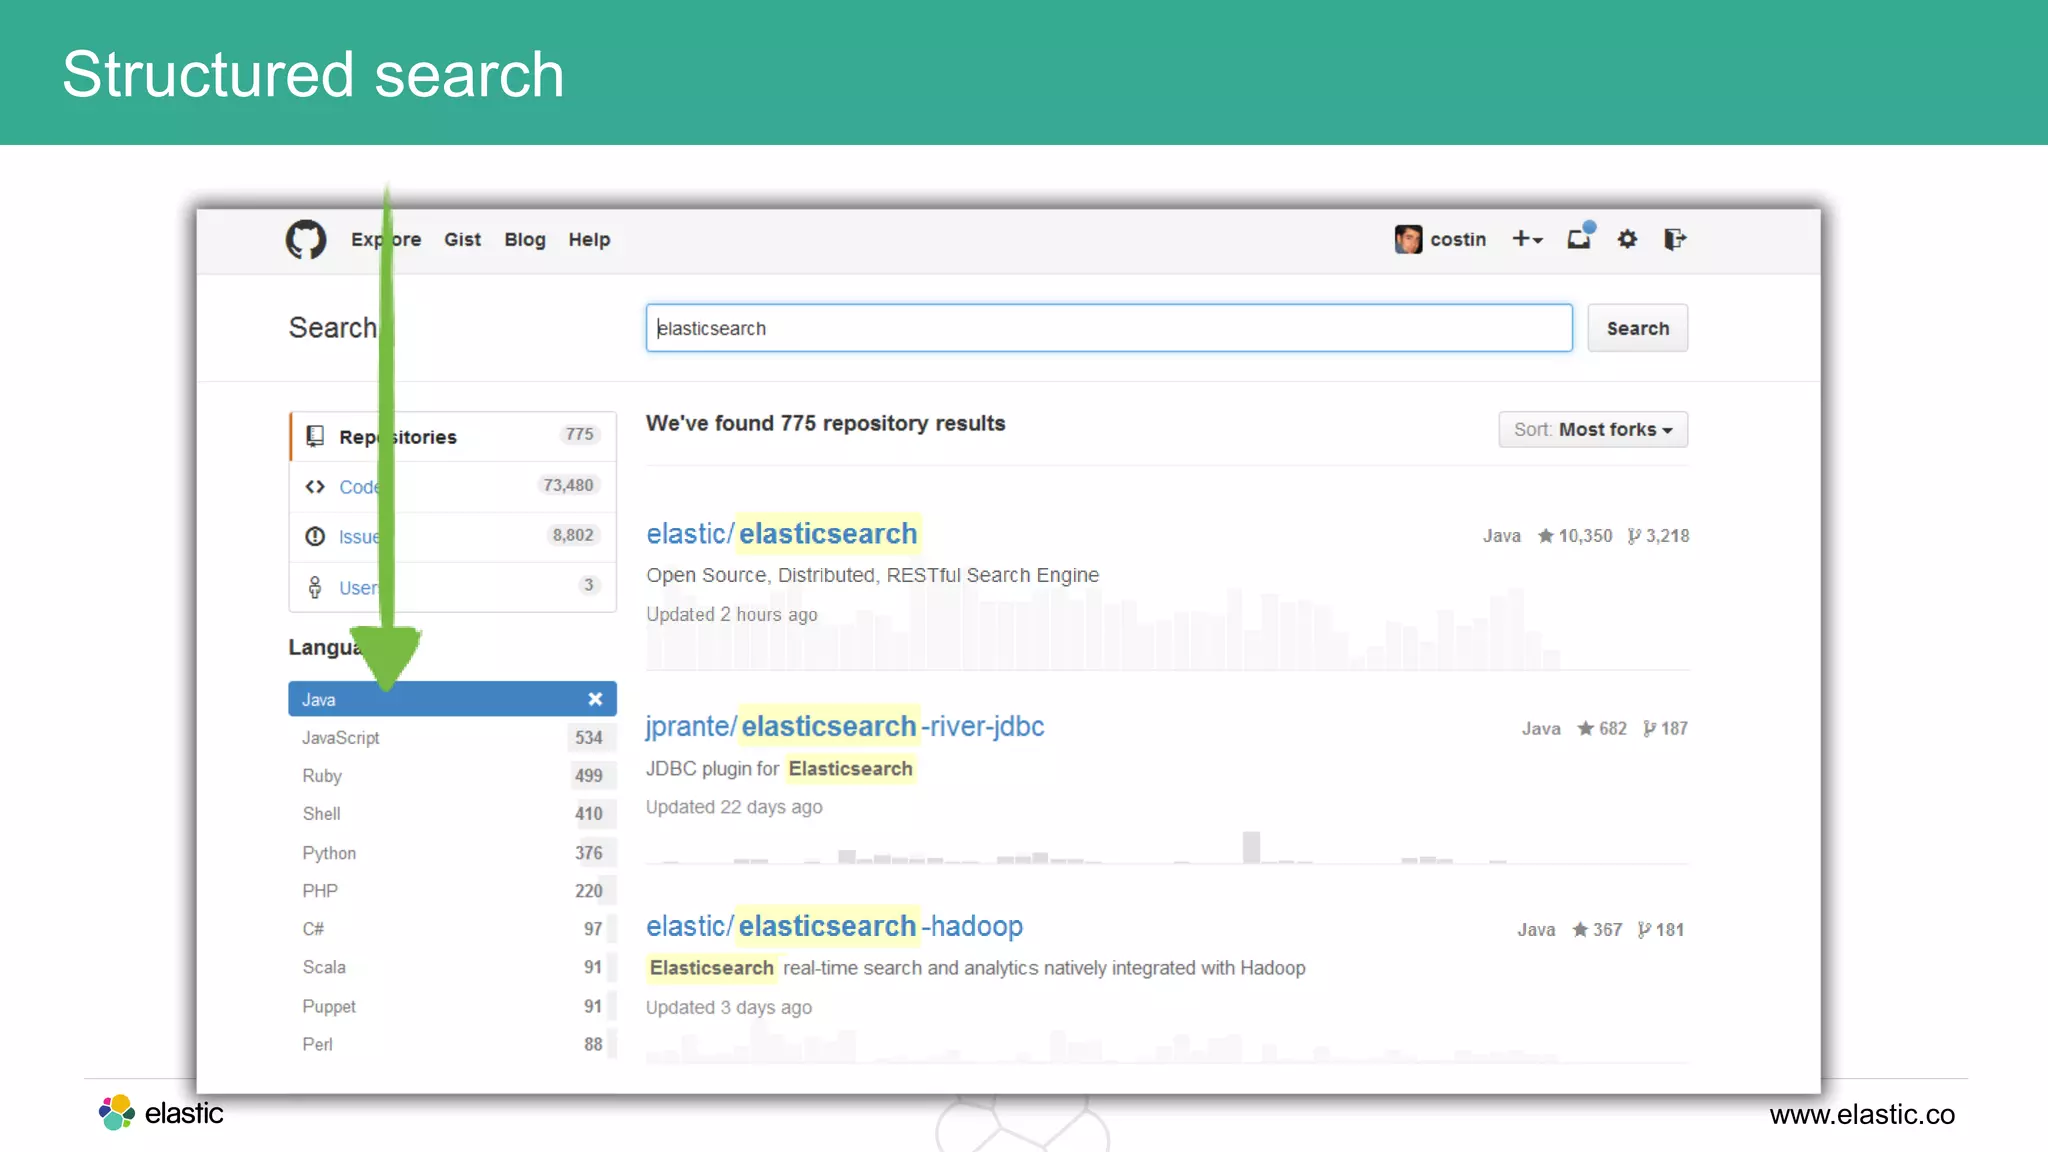Select the Repositories results tab
The image size is (2048, 1152).
453,436
